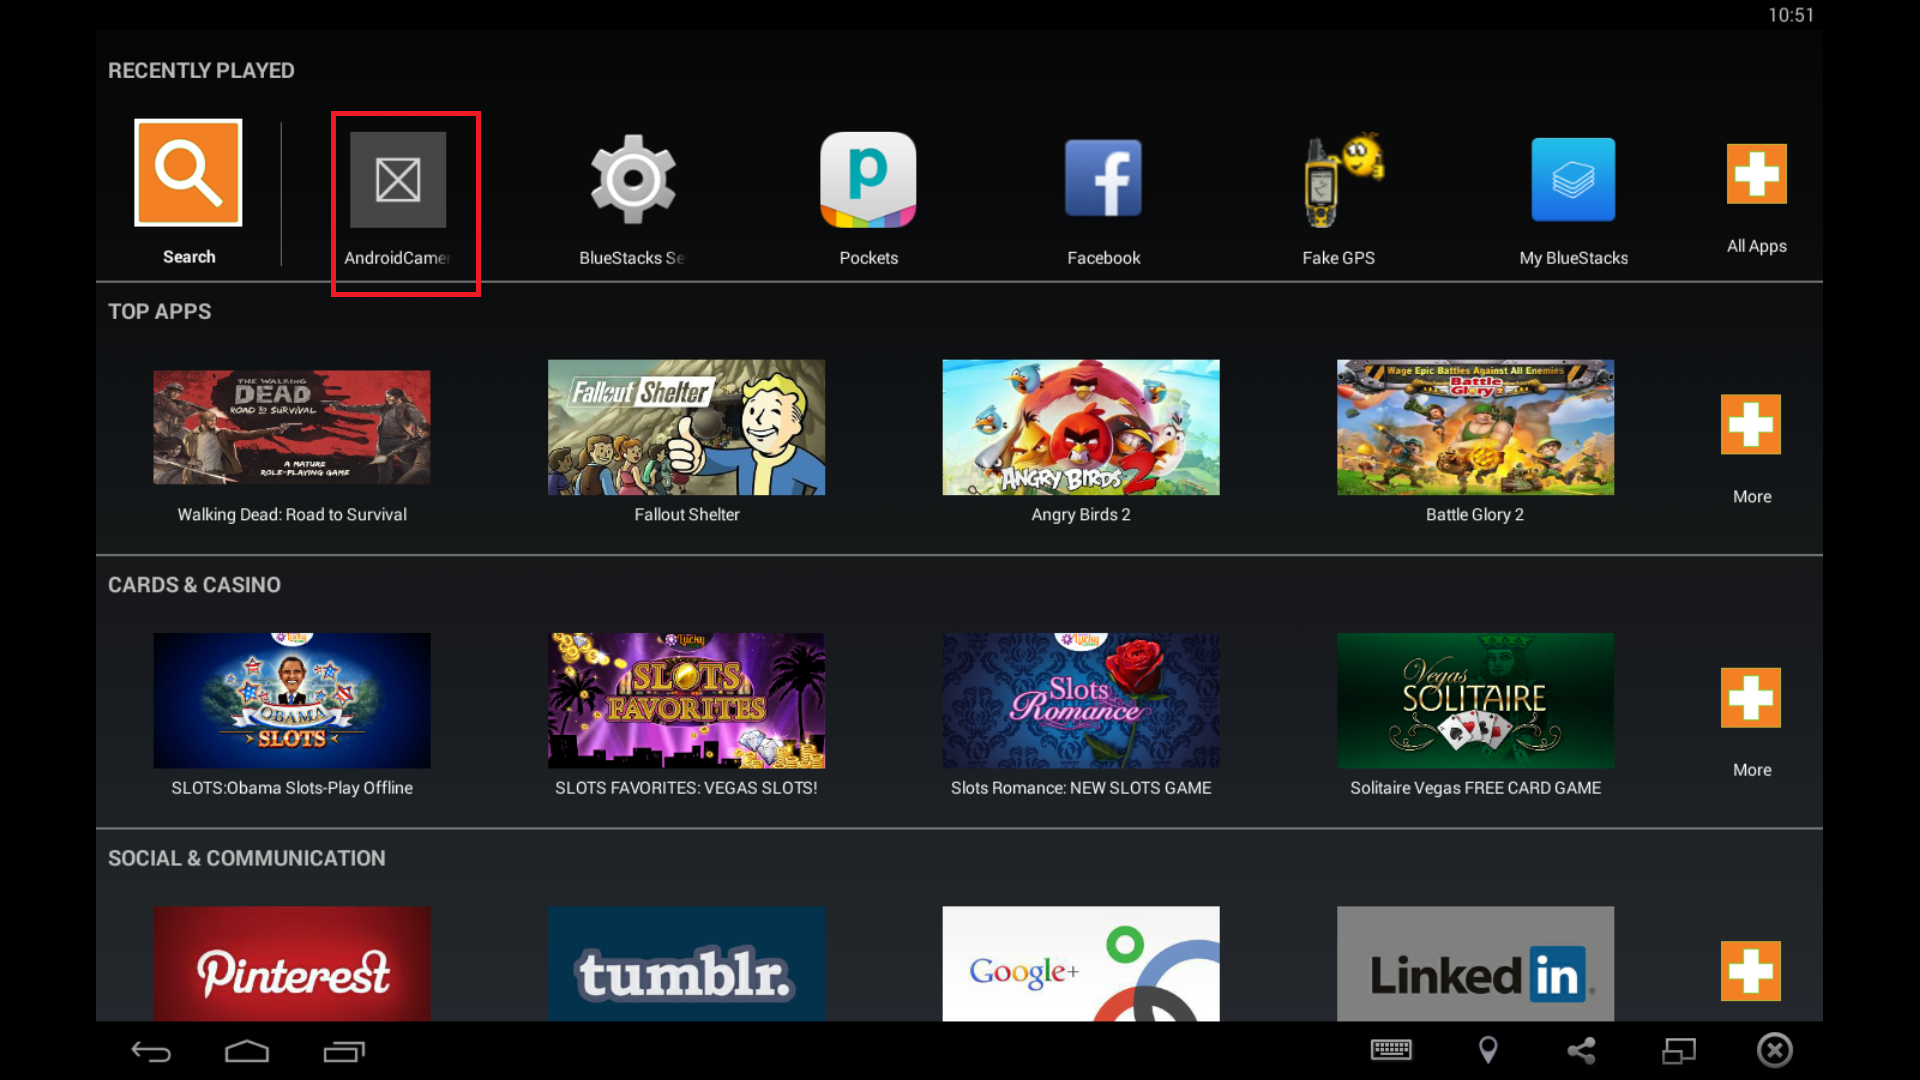Launch the AndroidCamera app icon
The height and width of the screenshot is (1080, 1920).
point(398,180)
